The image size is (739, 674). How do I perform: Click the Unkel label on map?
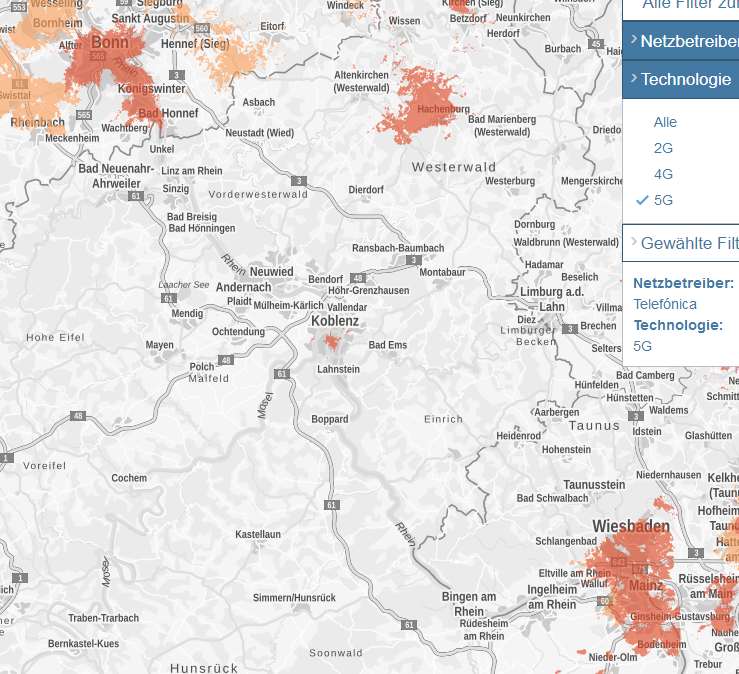[162, 149]
